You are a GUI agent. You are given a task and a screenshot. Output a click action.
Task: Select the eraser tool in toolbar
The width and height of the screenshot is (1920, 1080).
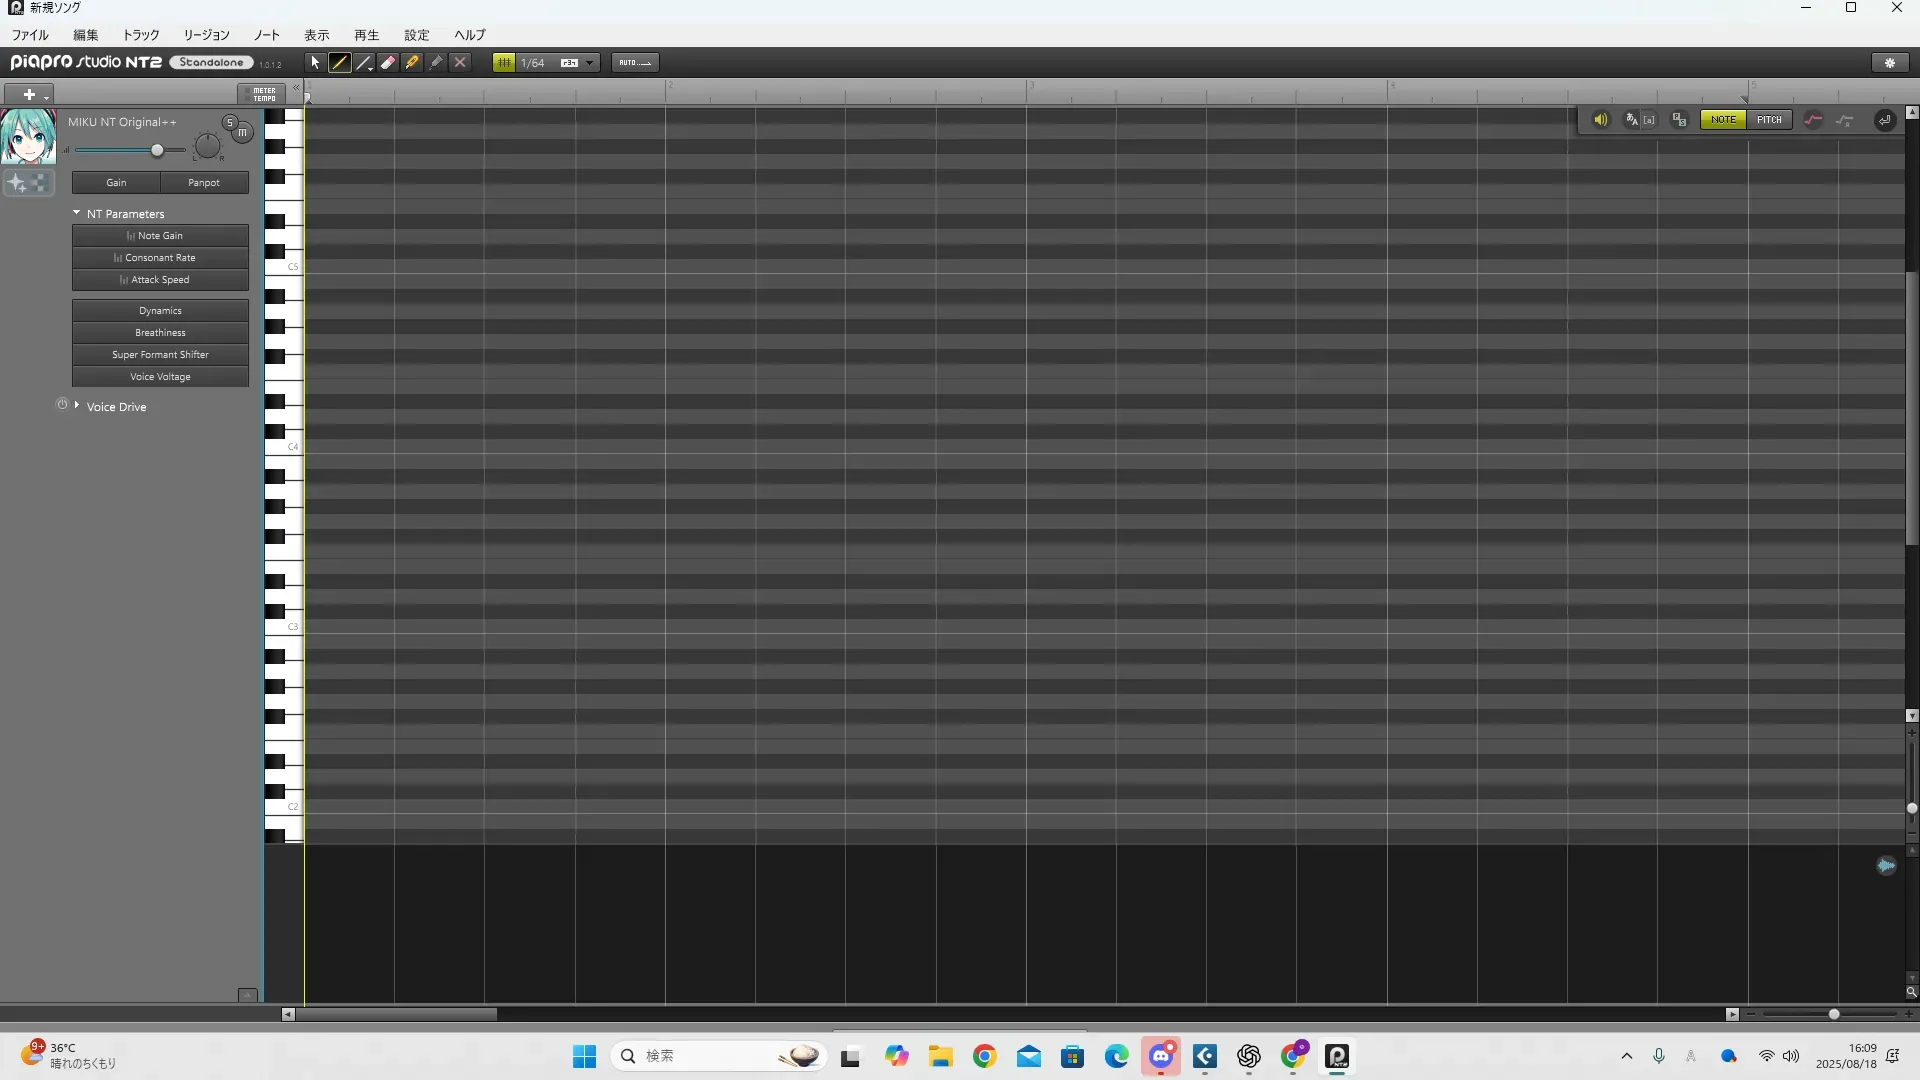[x=388, y=63]
